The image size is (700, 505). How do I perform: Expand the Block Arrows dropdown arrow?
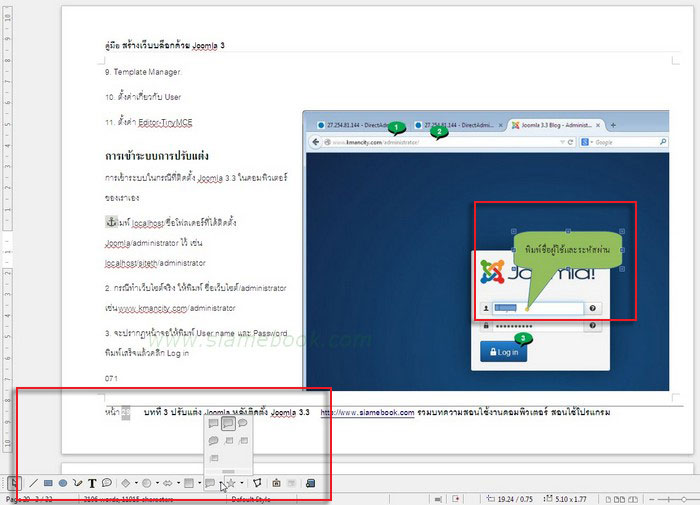point(178,483)
